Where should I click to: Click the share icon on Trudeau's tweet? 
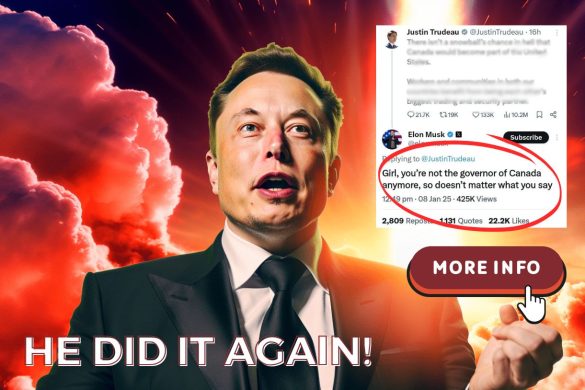point(554,115)
